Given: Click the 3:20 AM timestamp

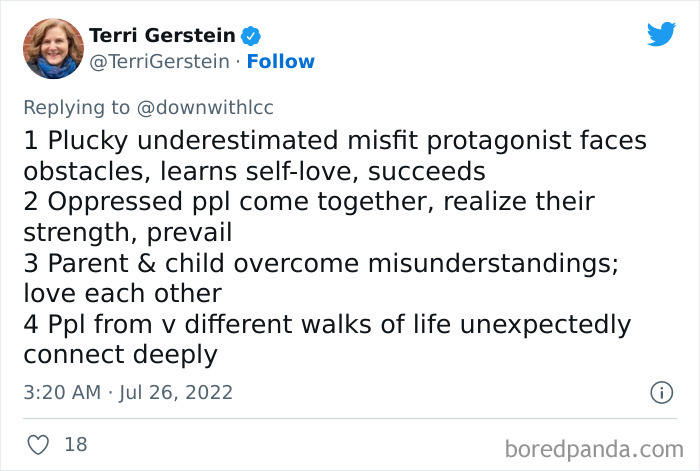Looking at the screenshot, I should pos(62,392).
